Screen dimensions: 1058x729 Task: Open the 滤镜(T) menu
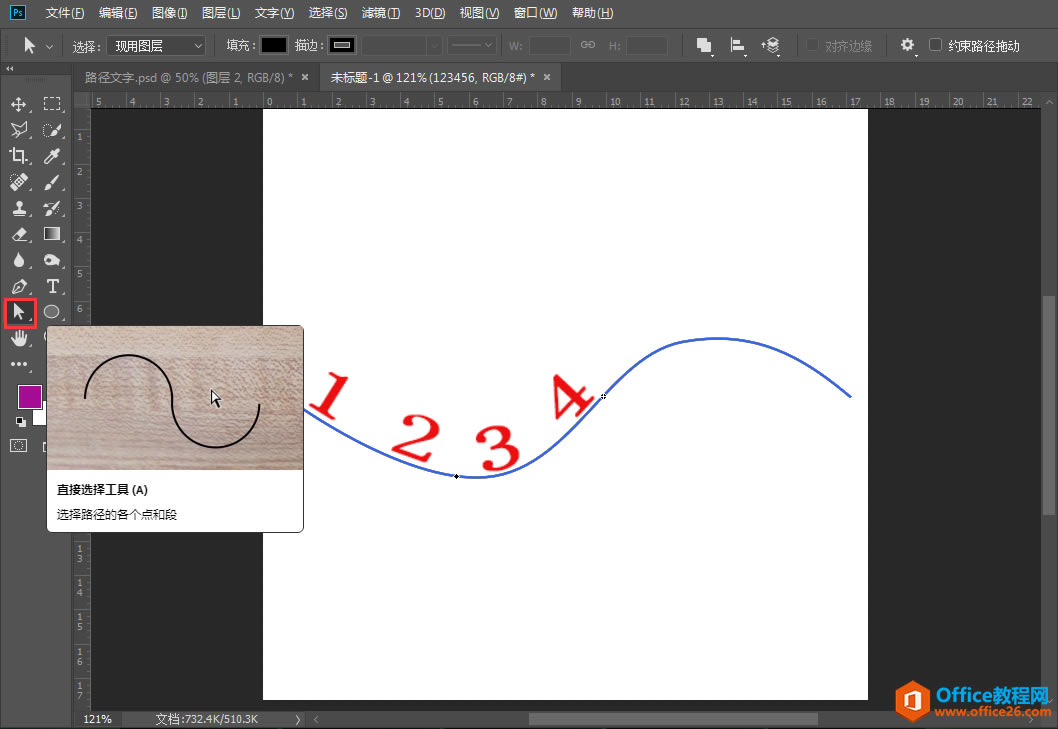(x=381, y=13)
